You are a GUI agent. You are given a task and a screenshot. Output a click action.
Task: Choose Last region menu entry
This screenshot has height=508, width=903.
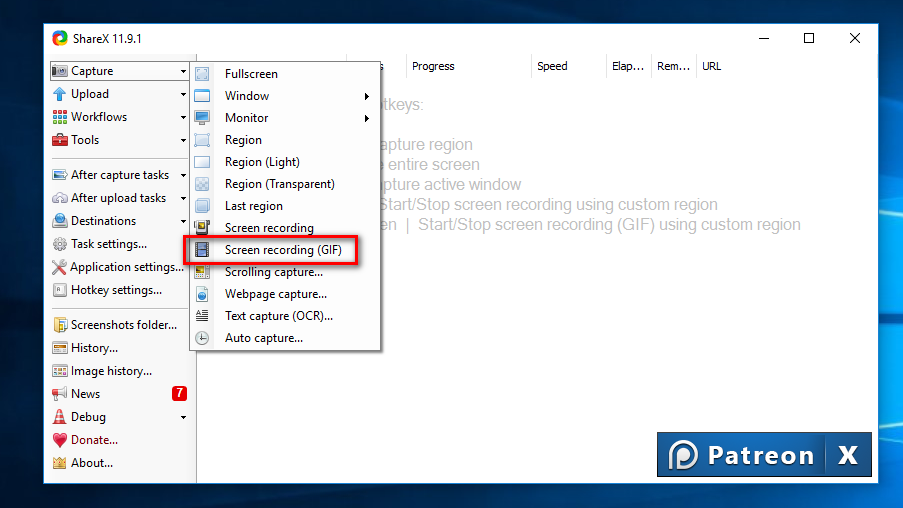[x=285, y=206]
